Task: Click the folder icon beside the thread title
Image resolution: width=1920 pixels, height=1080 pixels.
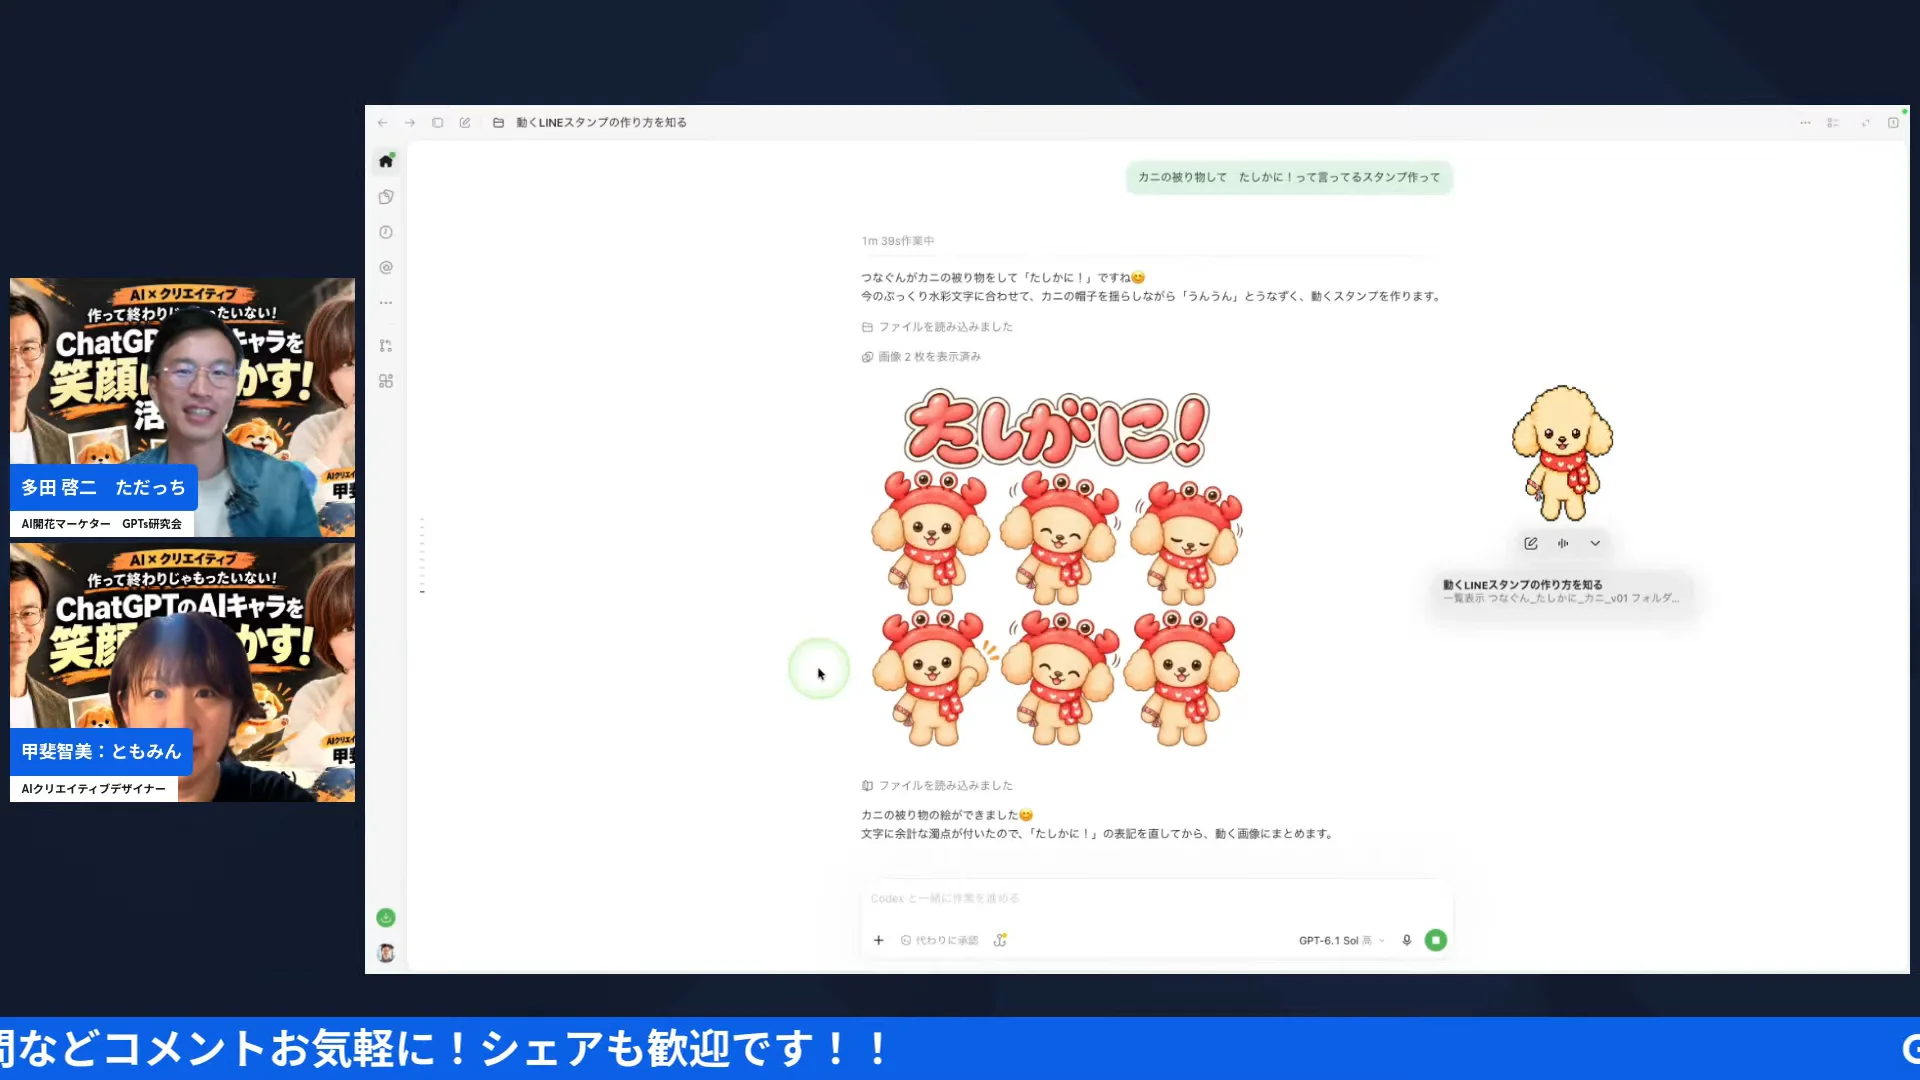Action: coord(498,122)
